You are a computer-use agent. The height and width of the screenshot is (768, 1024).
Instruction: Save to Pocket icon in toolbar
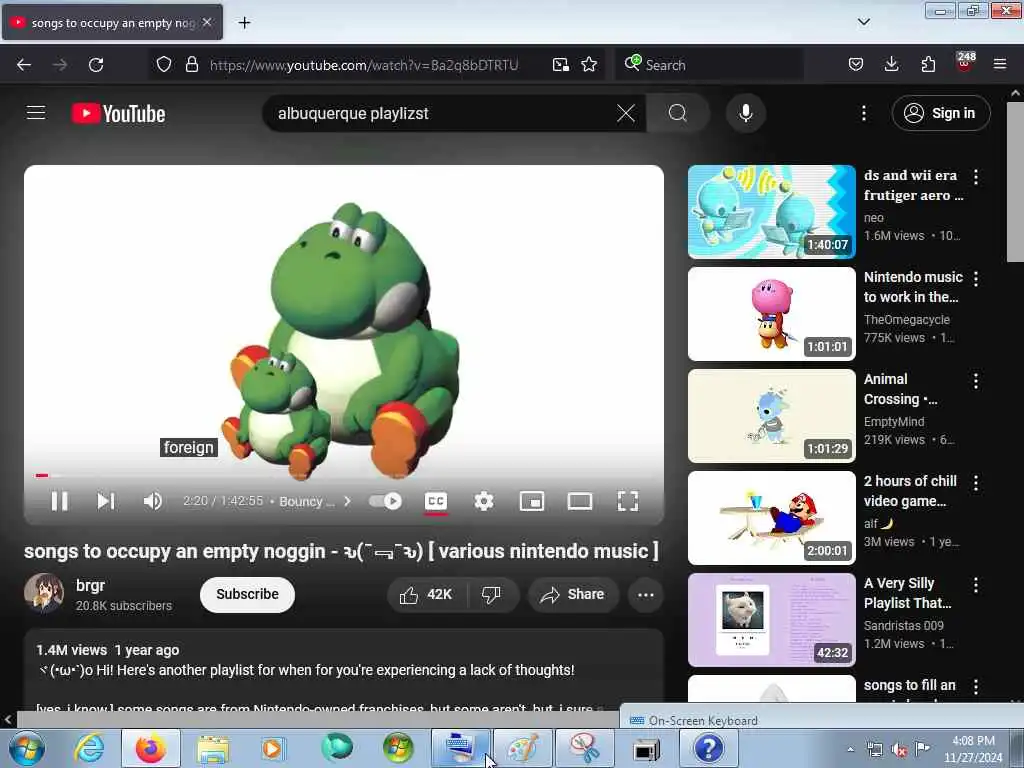pyautogui.click(x=856, y=65)
